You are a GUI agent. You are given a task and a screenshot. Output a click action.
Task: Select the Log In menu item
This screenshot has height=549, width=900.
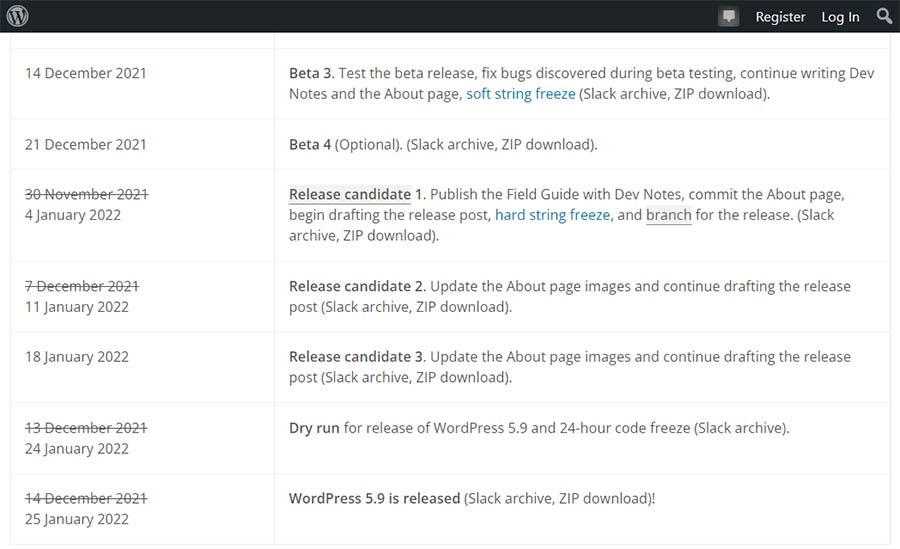pos(840,17)
